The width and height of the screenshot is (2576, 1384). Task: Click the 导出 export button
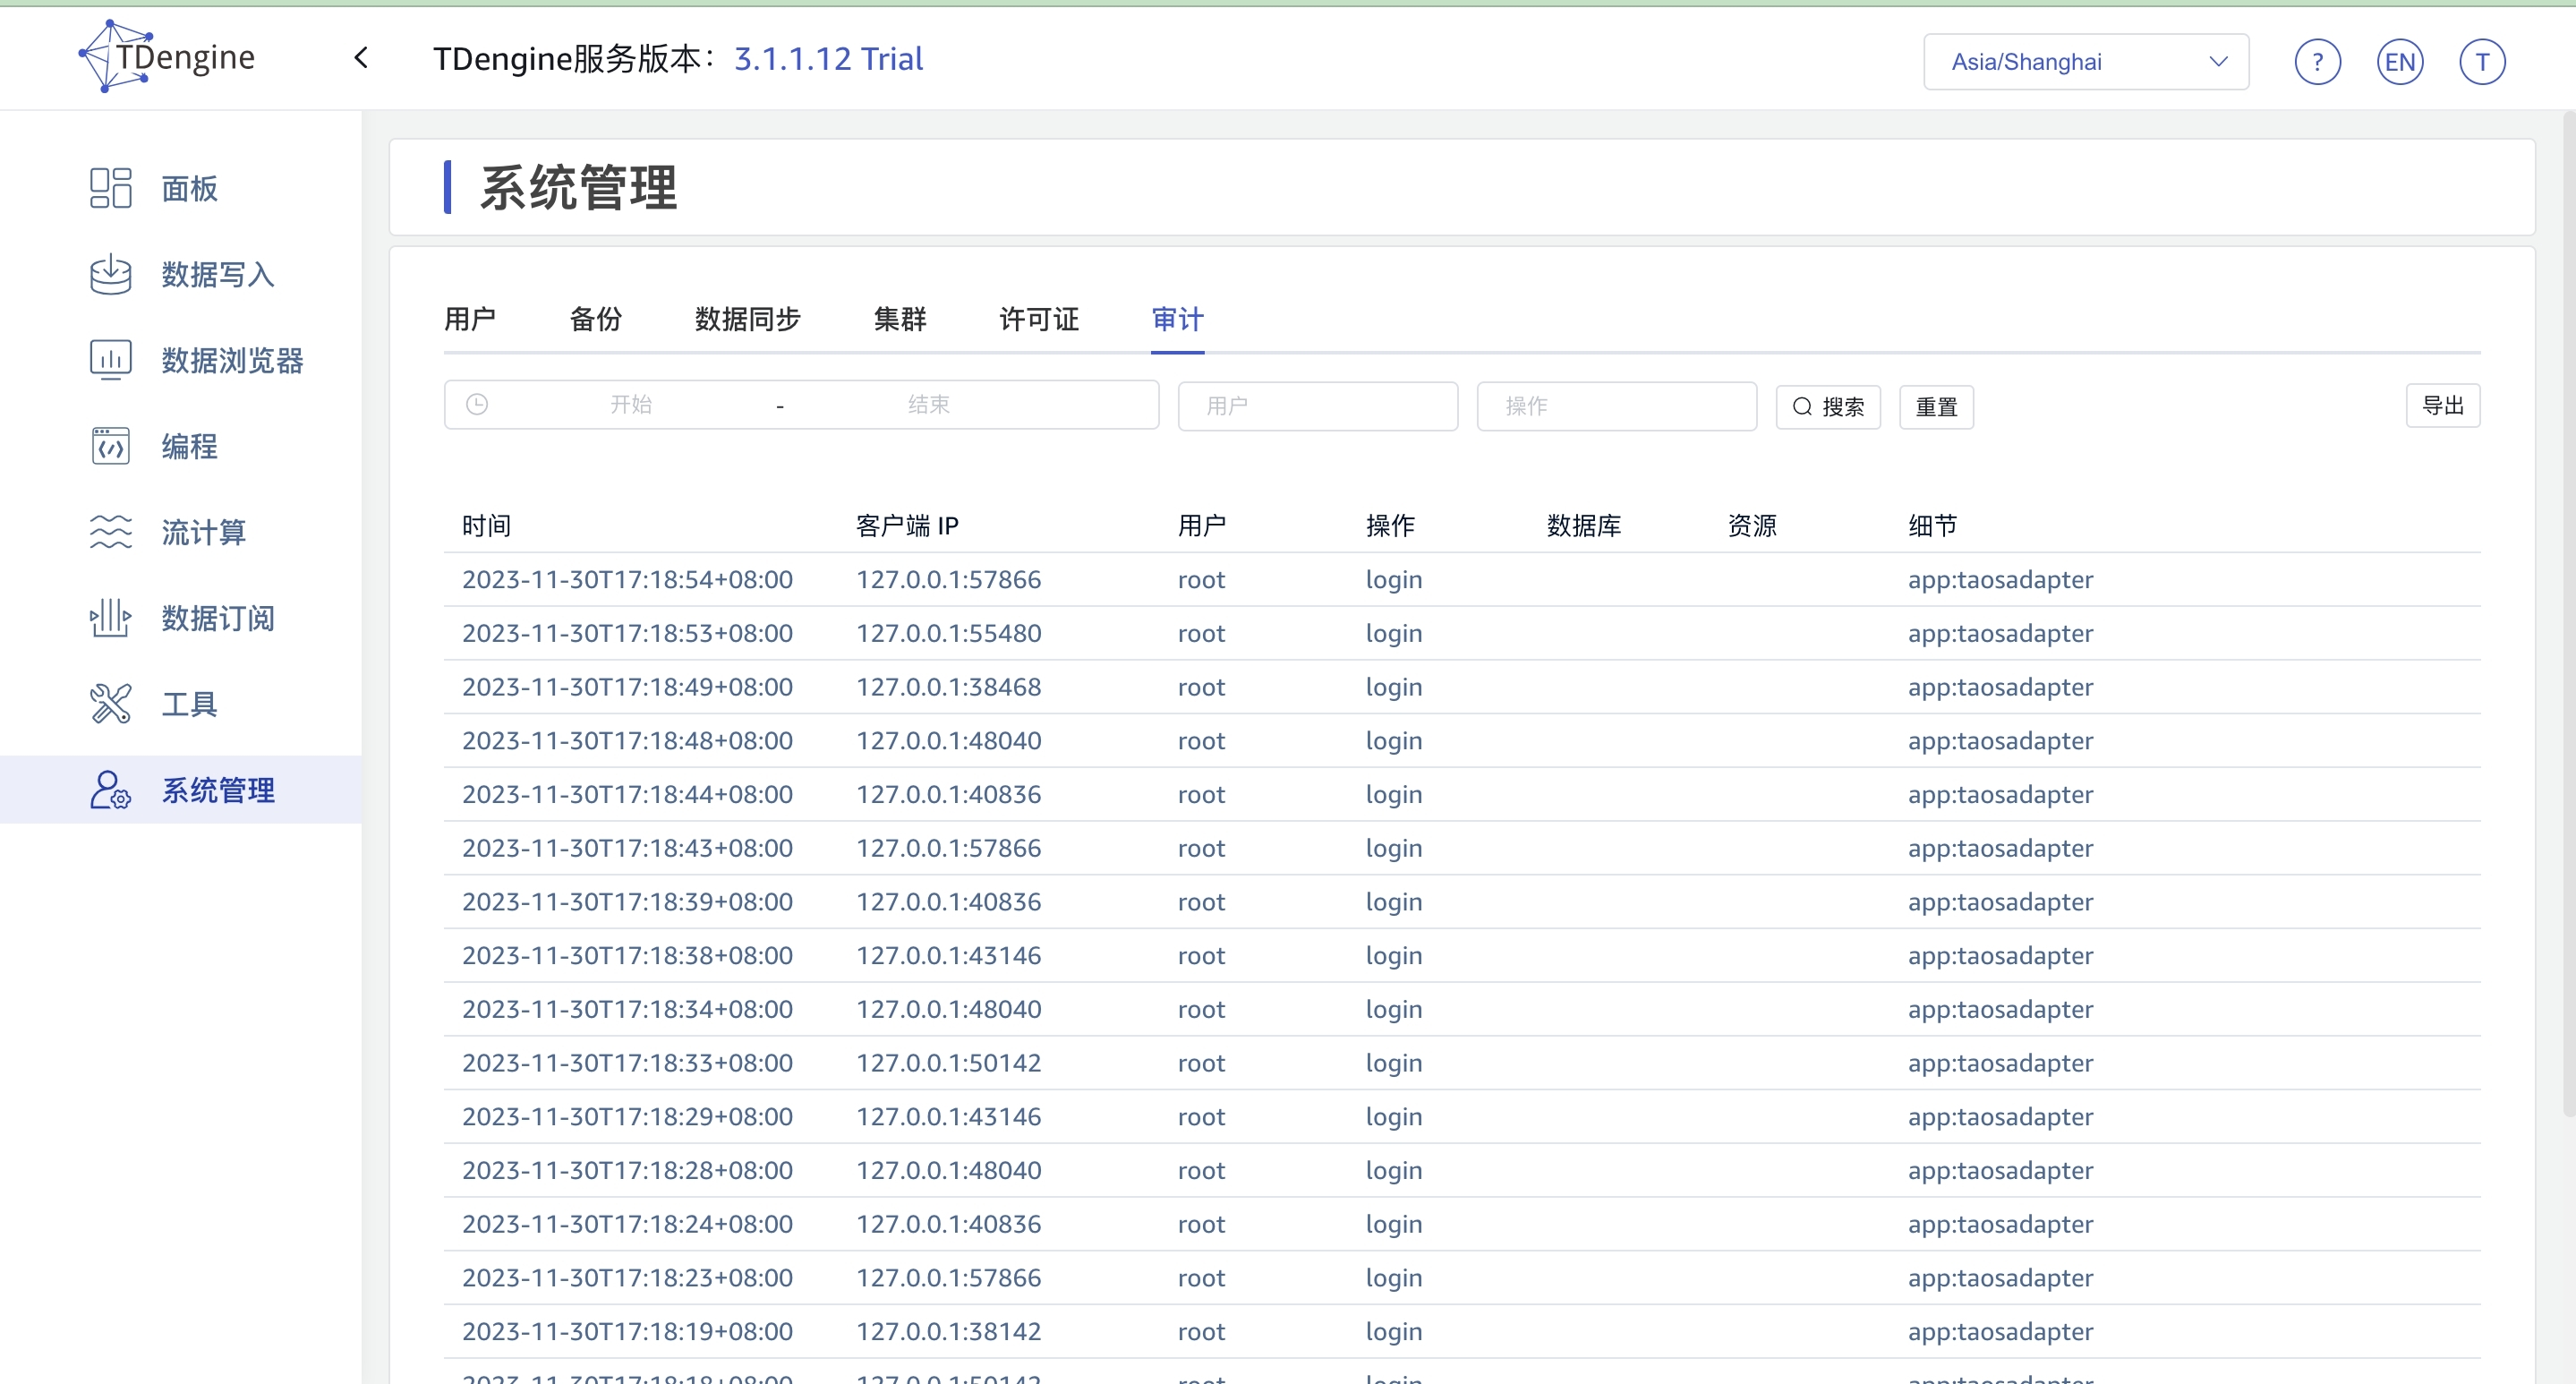tap(2442, 405)
